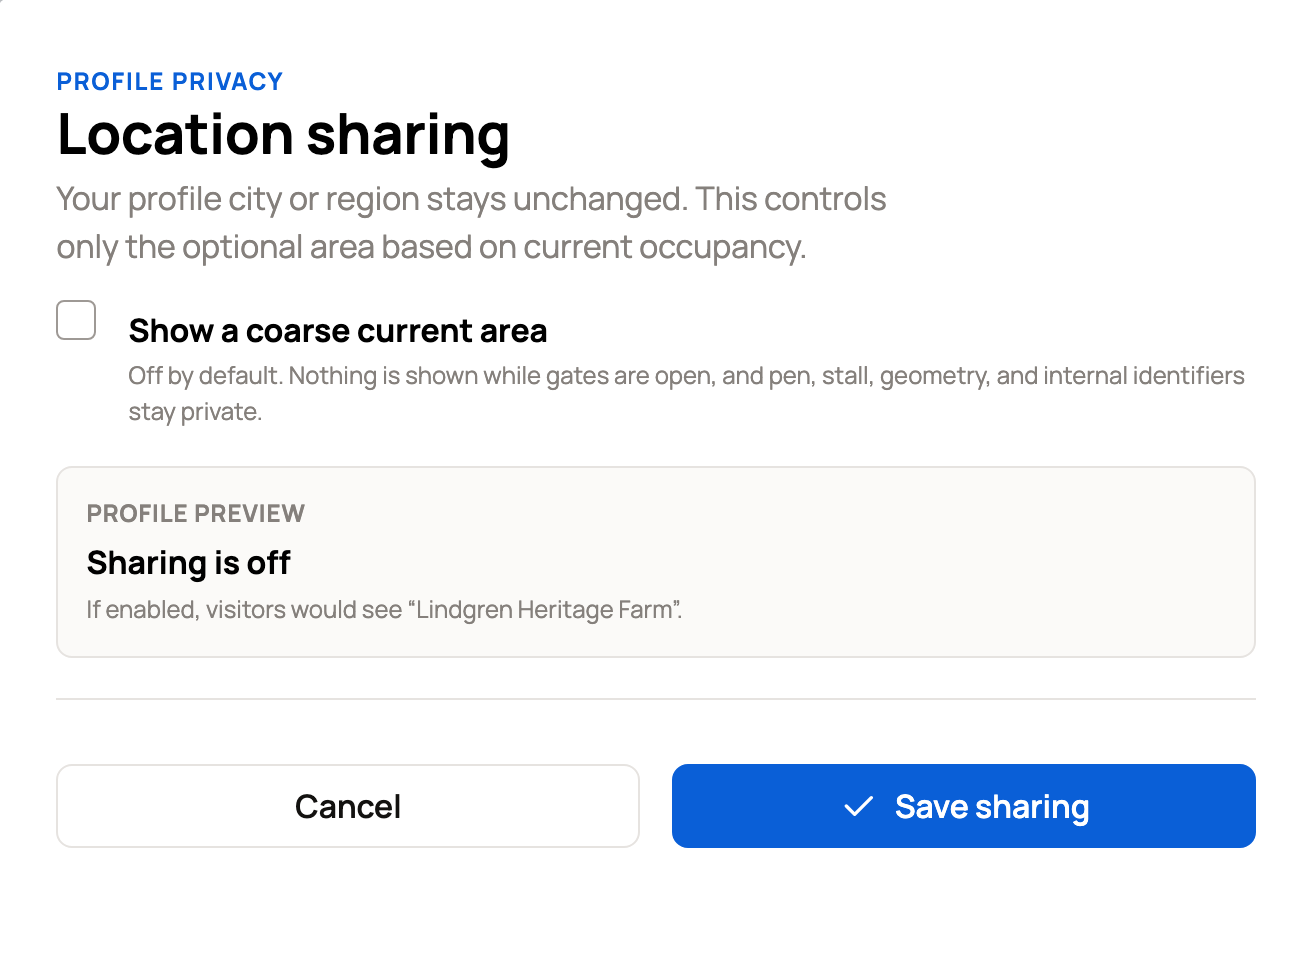Enable the Show a coarse current area checkbox
This screenshot has width=1312, height=972.
click(76, 320)
